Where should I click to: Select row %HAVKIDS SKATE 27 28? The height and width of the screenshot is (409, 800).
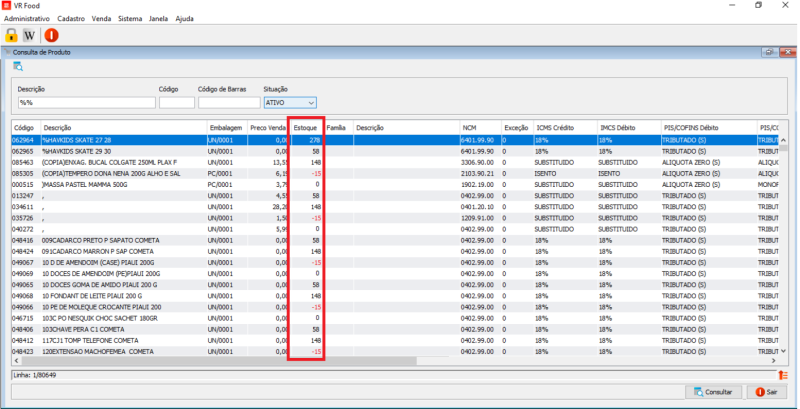coord(395,140)
